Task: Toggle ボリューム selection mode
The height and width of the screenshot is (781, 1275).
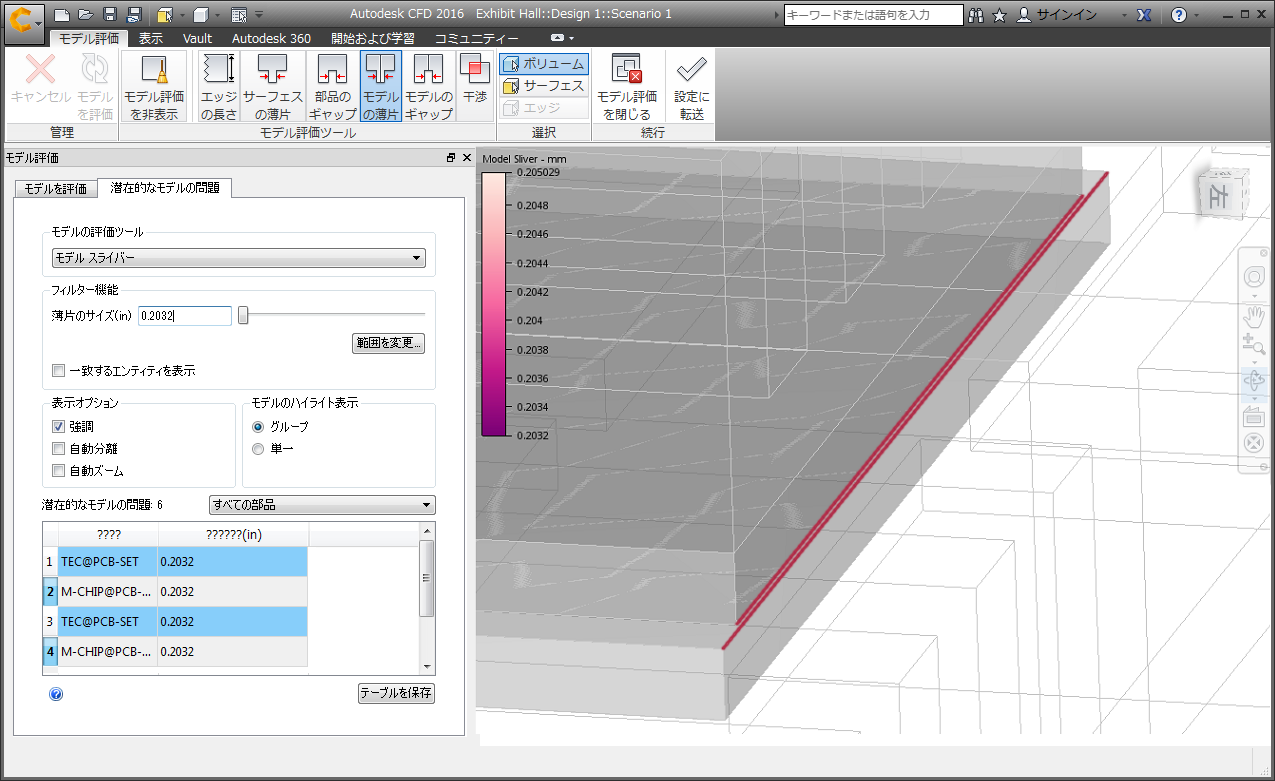Action: [544, 64]
